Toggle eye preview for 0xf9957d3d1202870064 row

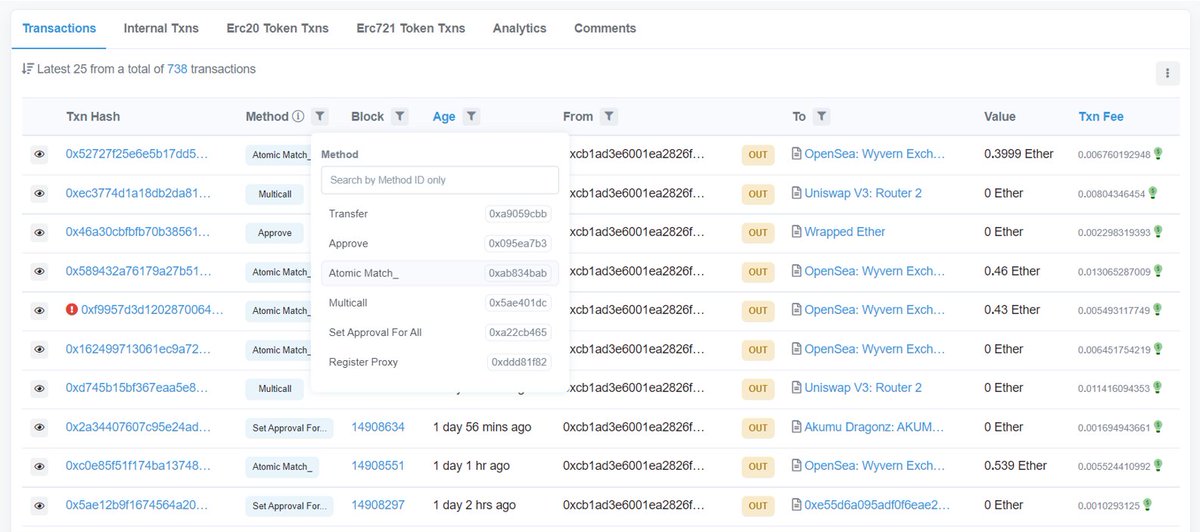point(39,311)
